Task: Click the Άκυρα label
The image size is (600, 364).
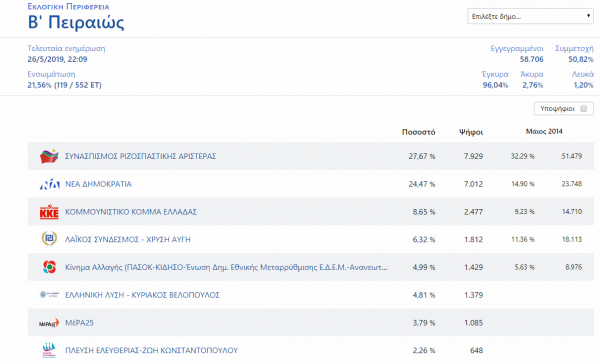Action: [x=532, y=74]
